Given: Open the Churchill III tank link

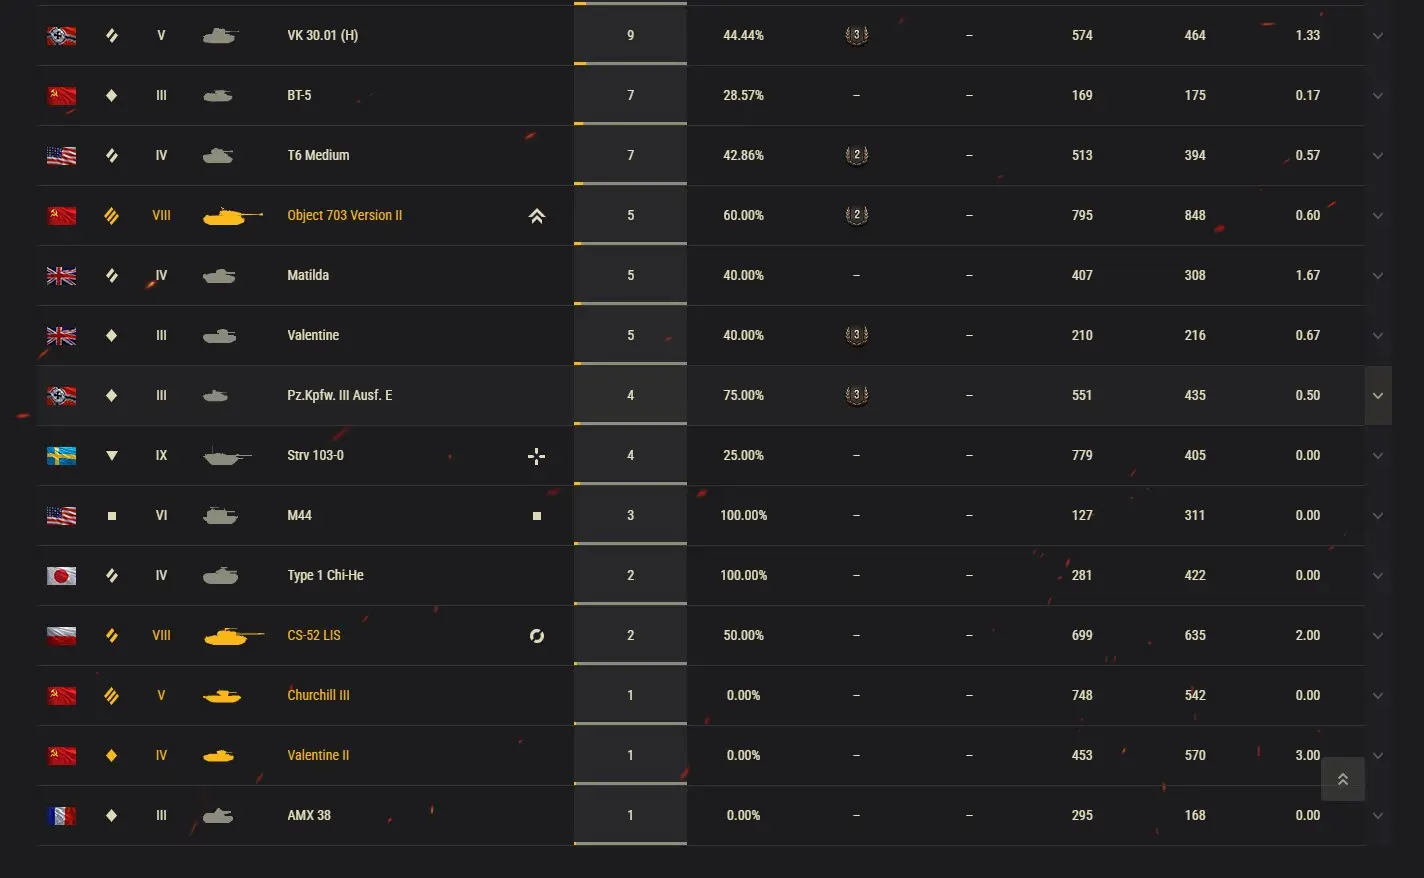Looking at the screenshot, I should click(x=318, y=695).
